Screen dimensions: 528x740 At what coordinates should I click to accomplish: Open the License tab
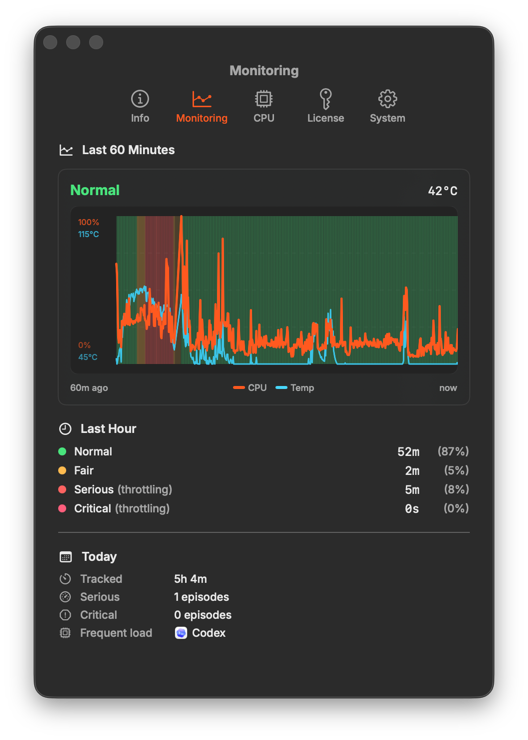click(325, 106)
